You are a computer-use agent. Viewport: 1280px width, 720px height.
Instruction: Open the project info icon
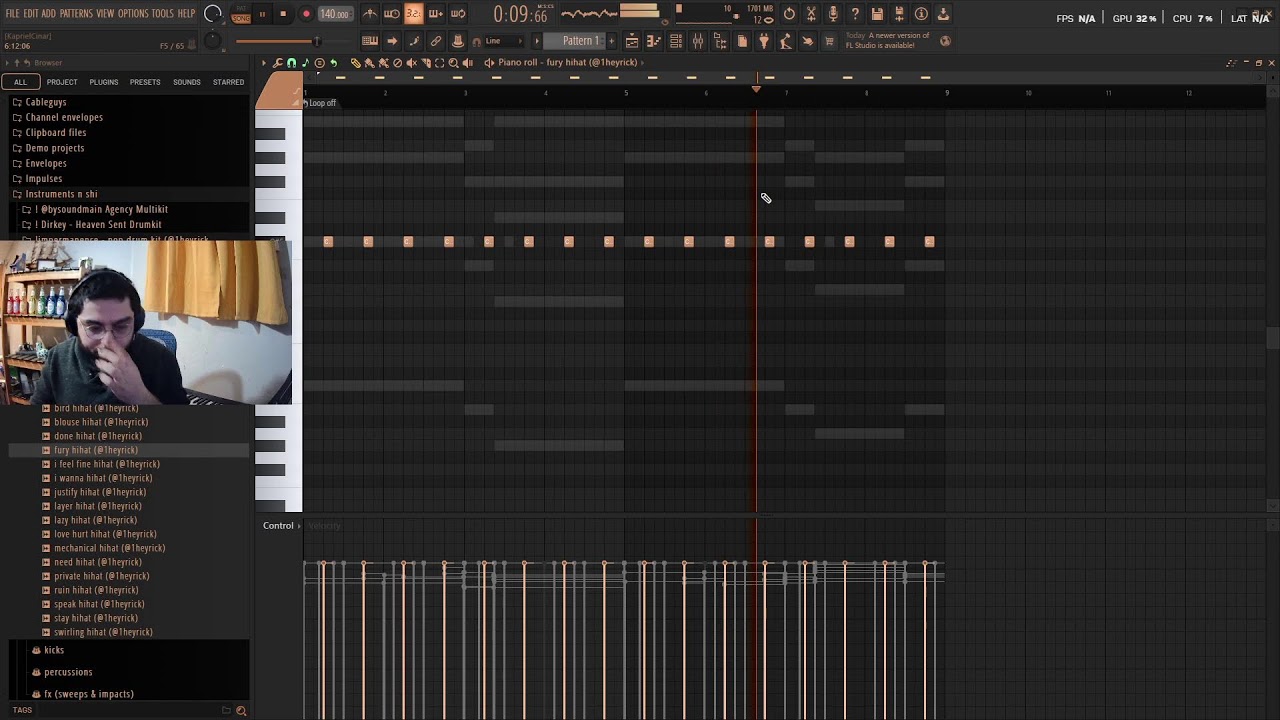[921, 14]
